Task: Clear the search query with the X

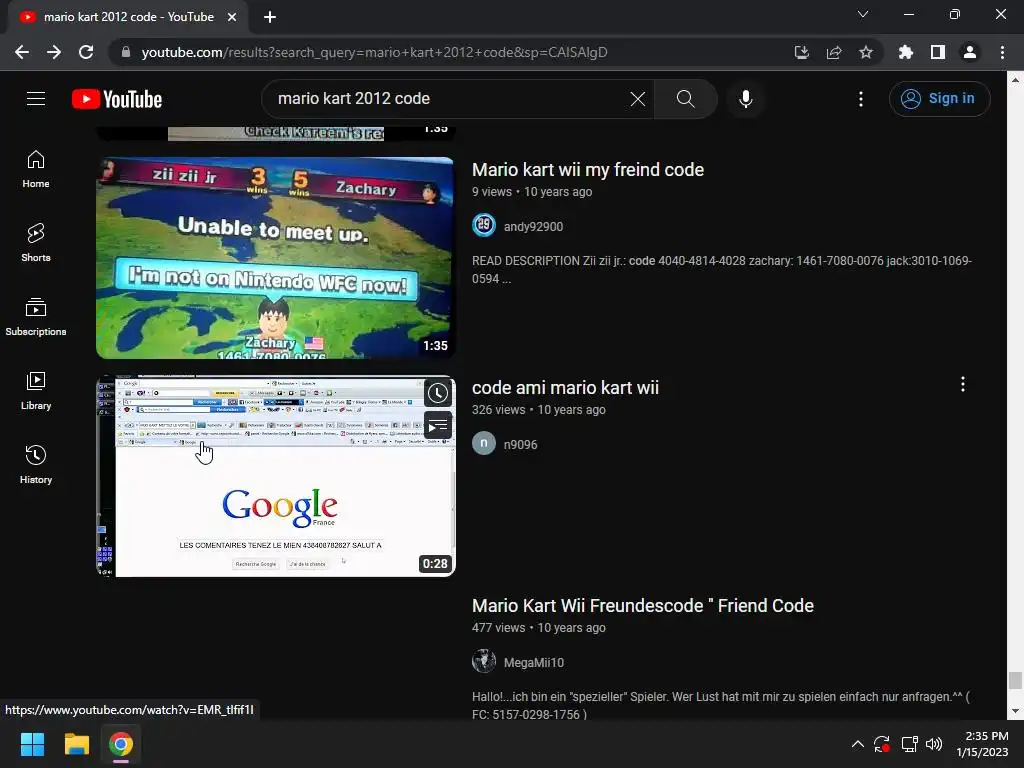Action: (x=637, y=99)
